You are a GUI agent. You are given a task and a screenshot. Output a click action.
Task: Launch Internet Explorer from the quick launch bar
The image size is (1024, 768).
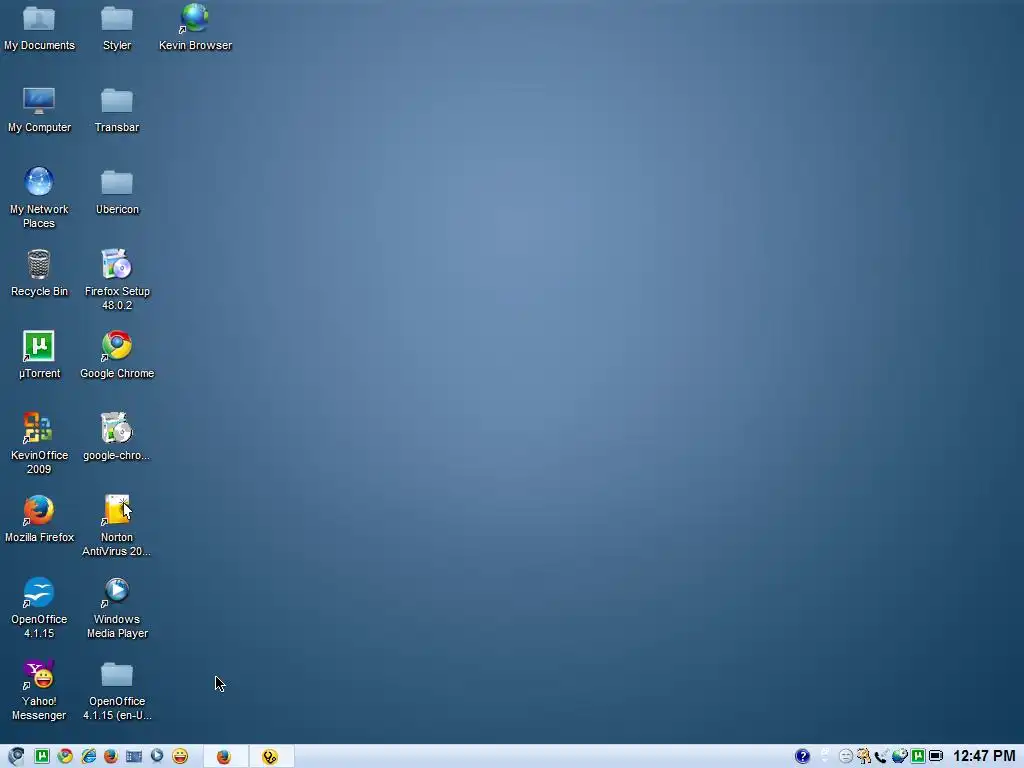88,756
